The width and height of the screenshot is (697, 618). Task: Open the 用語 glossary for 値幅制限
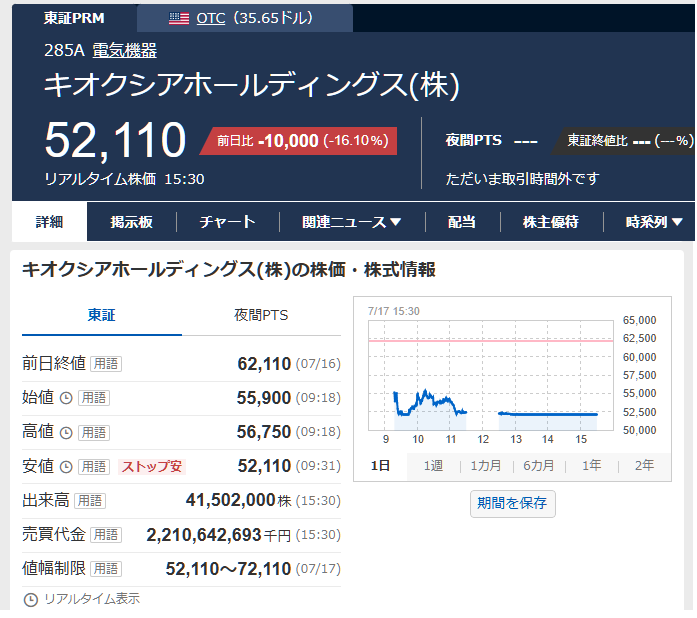tap(106, 569)
